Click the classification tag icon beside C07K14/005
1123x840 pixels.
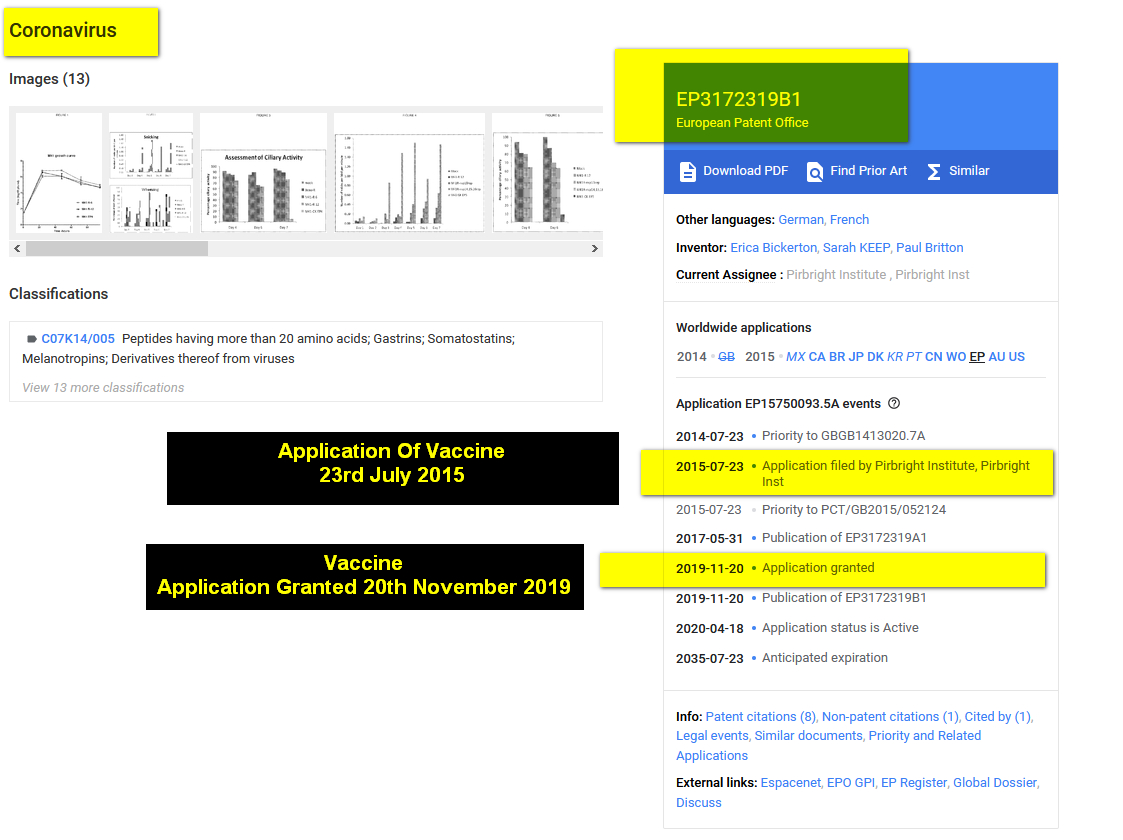(32, 339)
